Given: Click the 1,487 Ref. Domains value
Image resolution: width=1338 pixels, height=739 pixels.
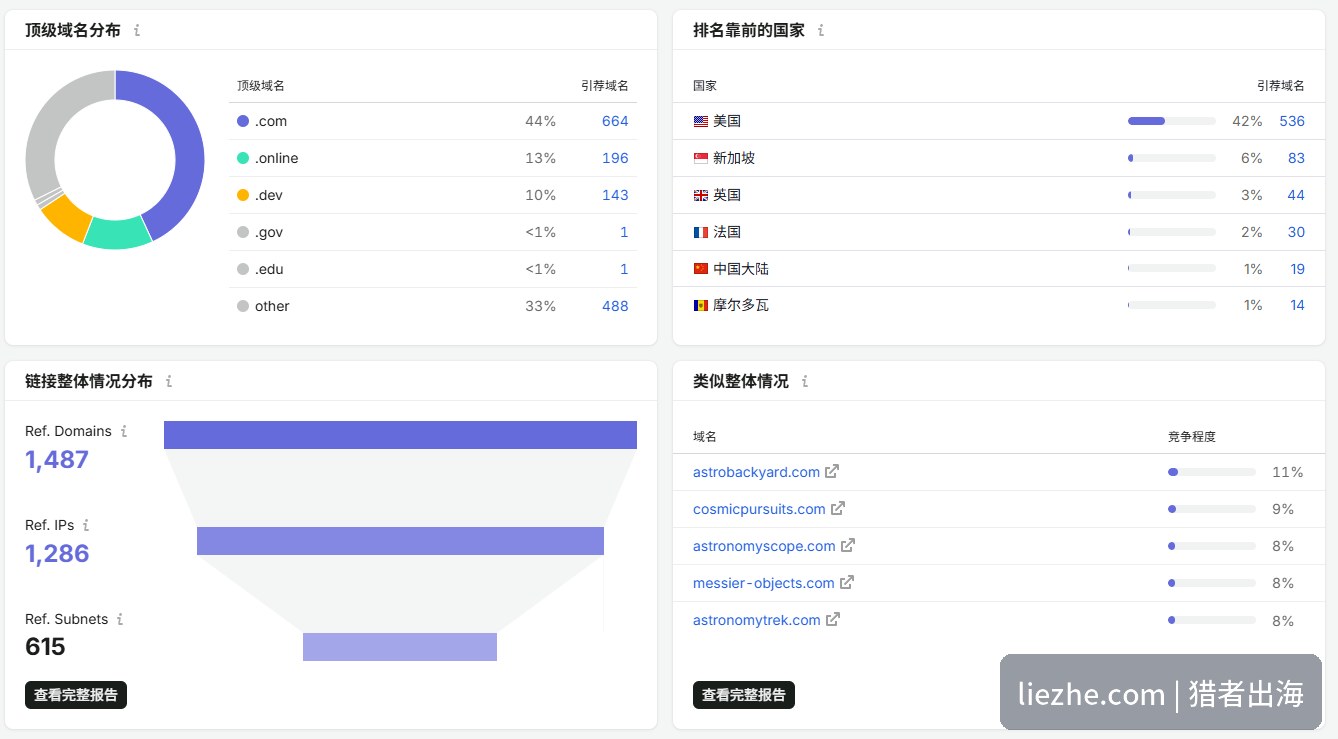Looking at the screenshot, I should [57, 460].
